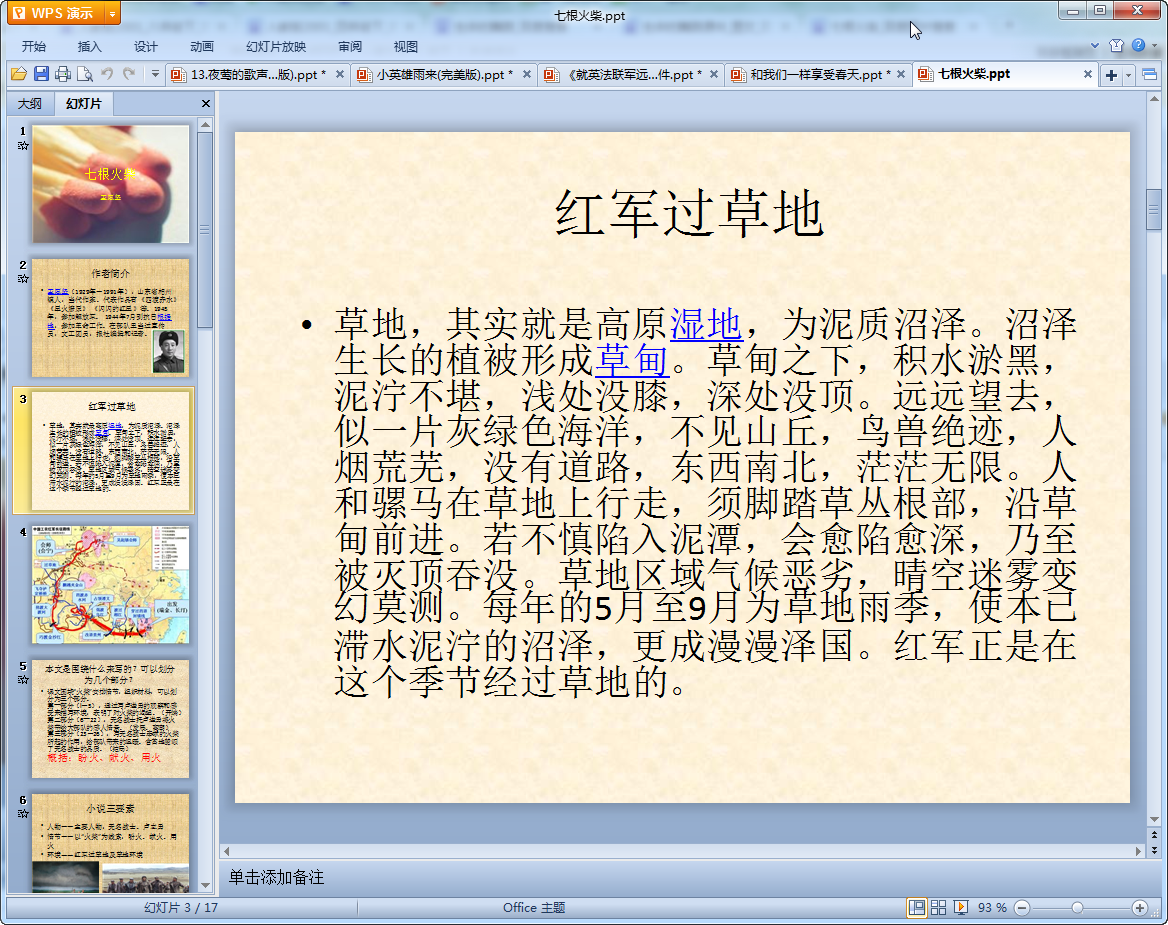
Task: Start slideshow from status bar icon
Action: click(961, 907)
